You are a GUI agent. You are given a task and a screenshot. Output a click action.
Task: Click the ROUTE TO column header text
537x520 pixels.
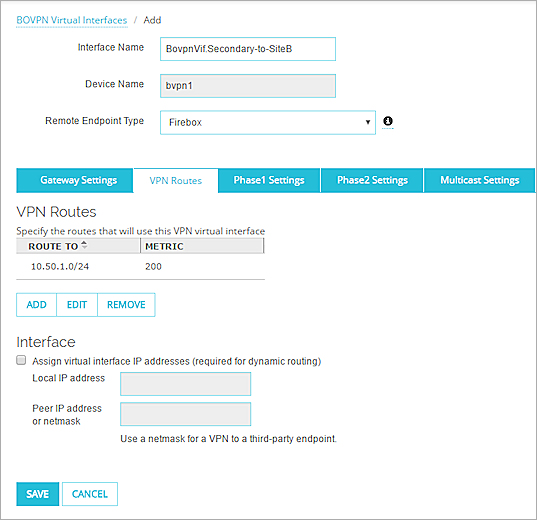click(53, 246)
